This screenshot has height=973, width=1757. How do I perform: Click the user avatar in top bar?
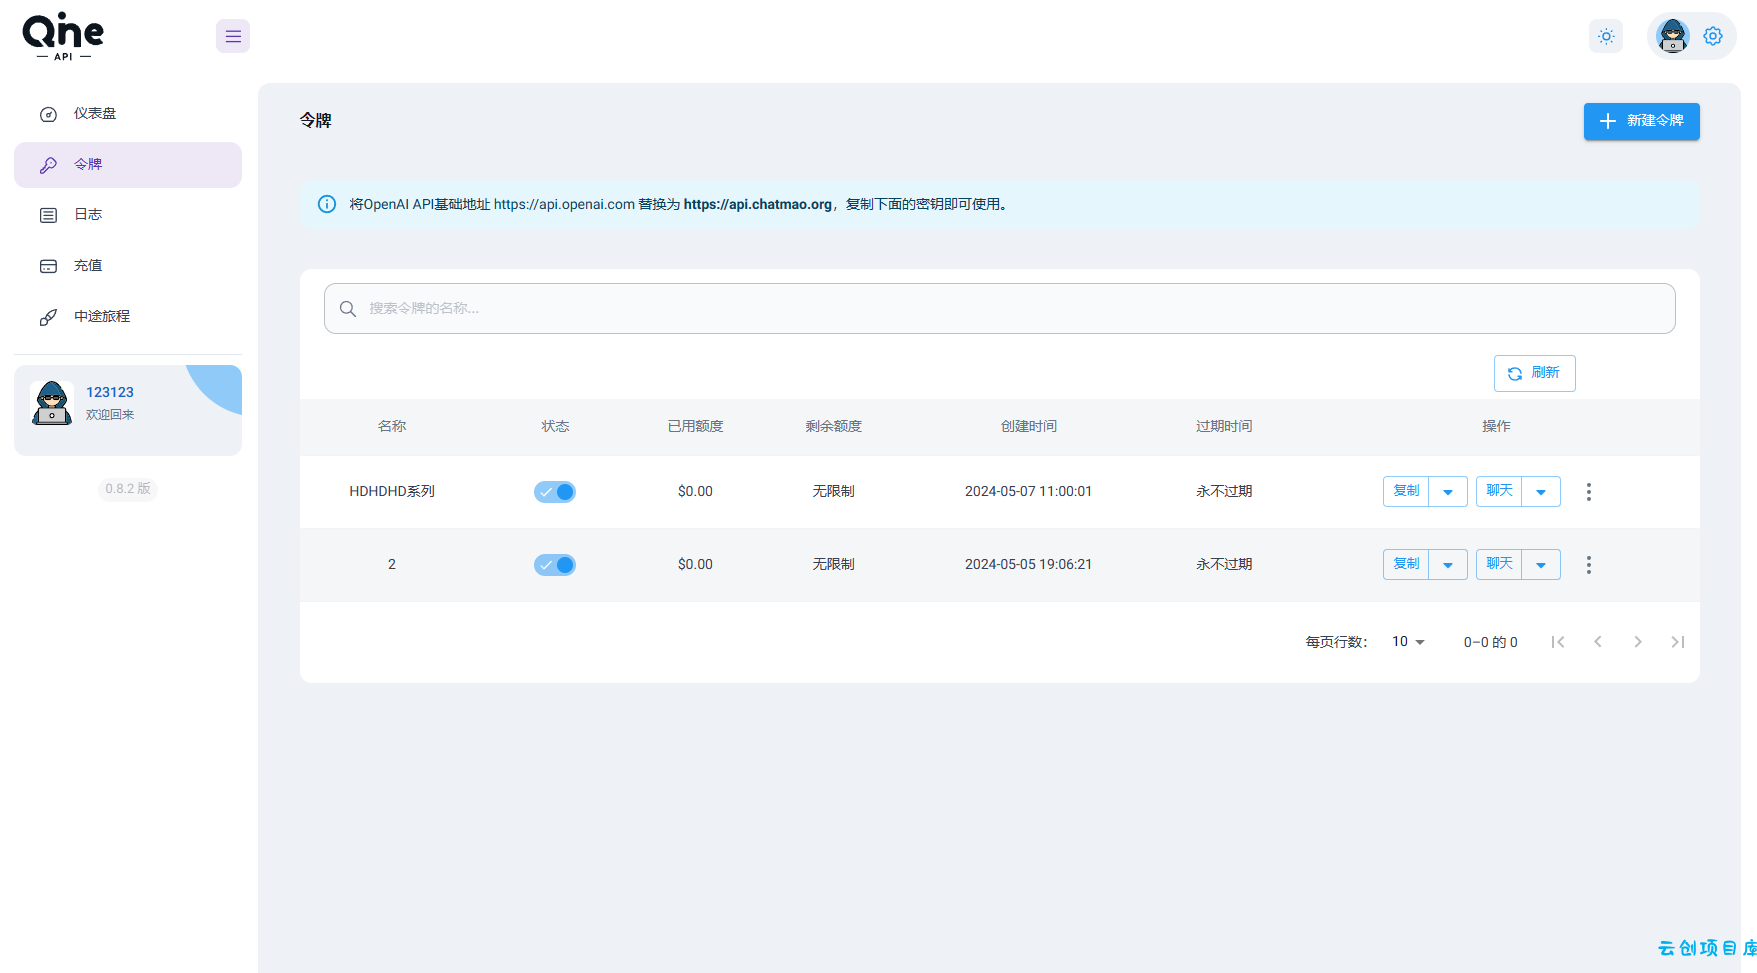pos(1673,36)
